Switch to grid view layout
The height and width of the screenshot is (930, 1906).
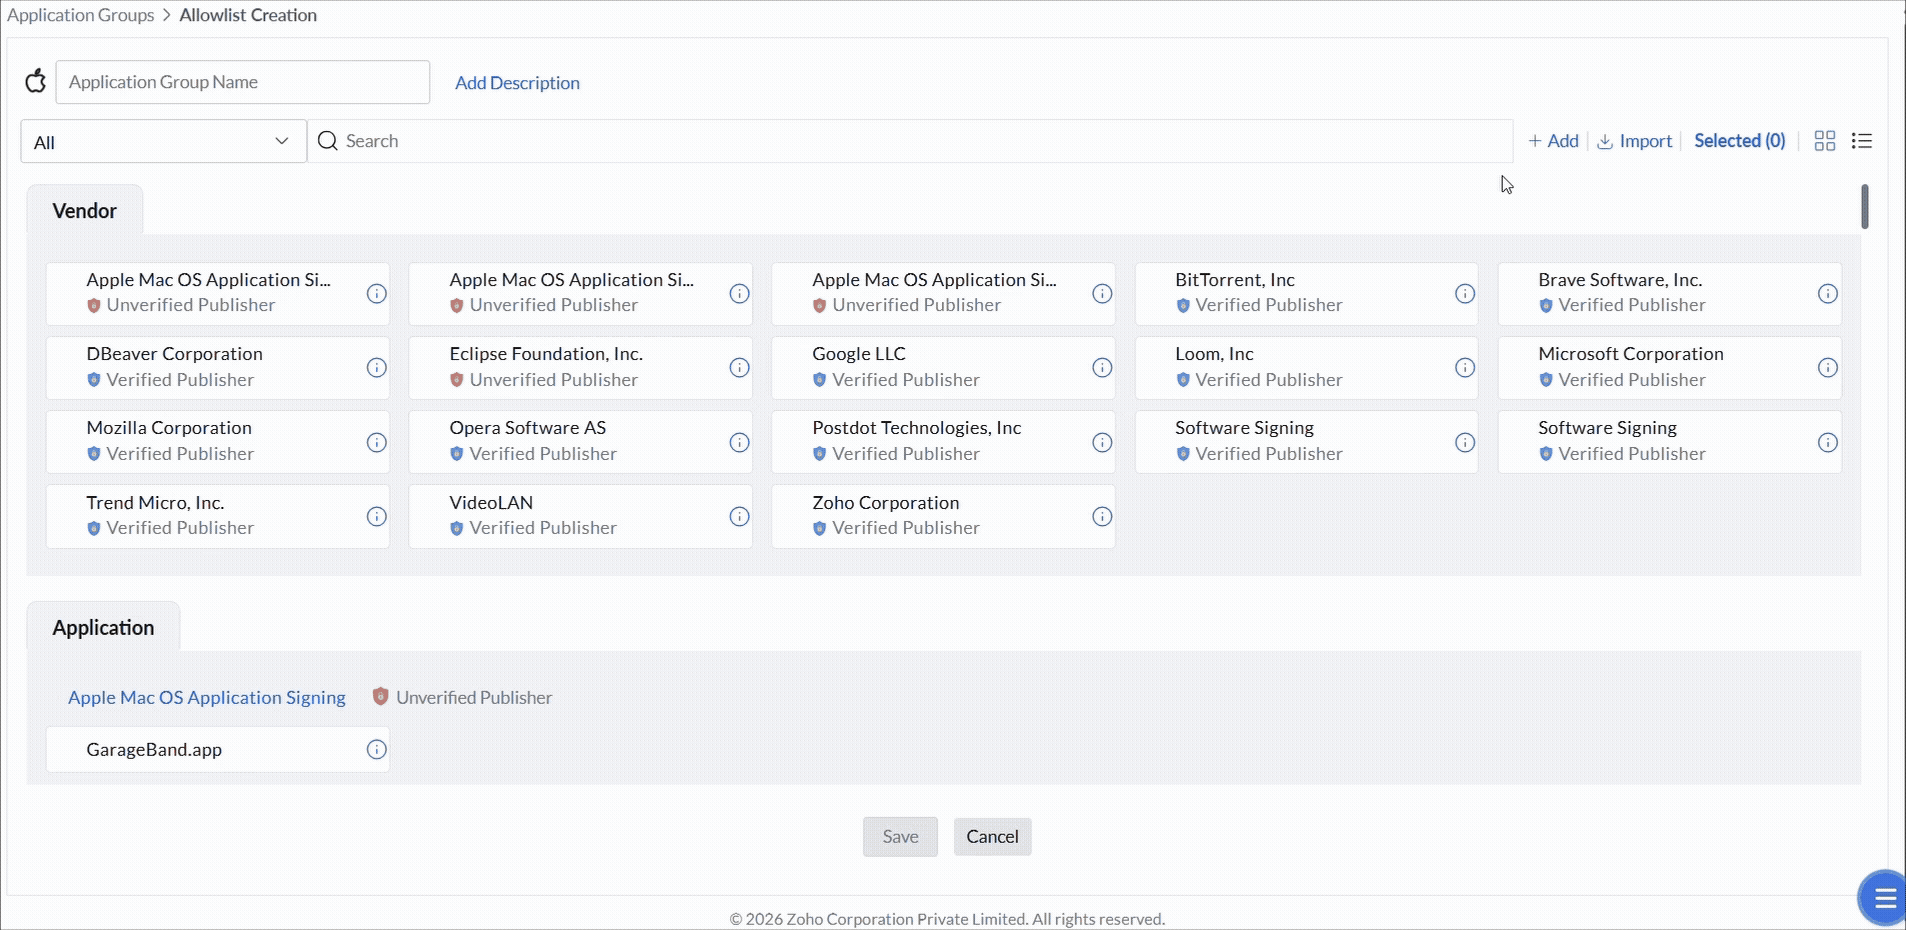click(x=1825, y=141)
